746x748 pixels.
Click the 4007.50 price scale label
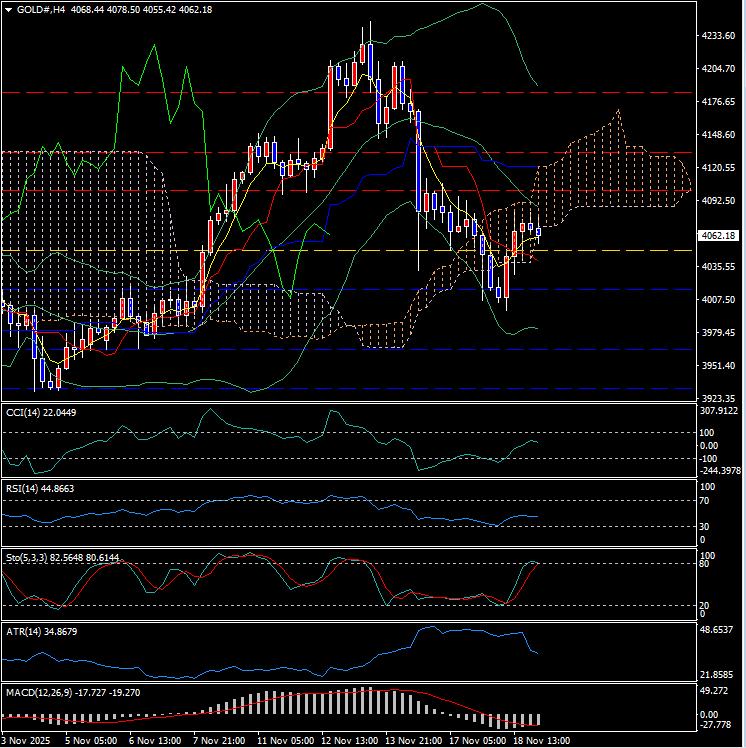719,300
